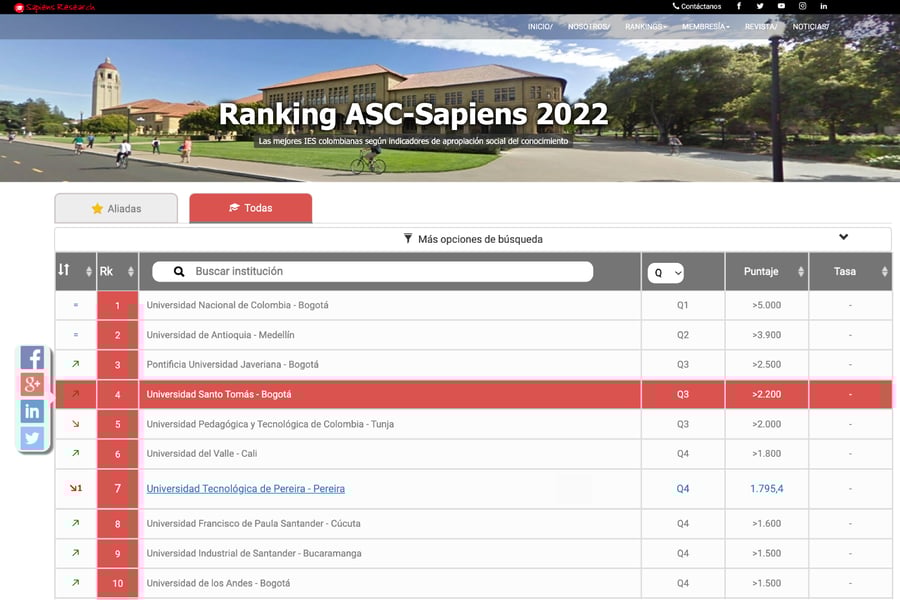Open the LinkedIn icon in top bar
900x604 pixels.
pyautogui.click(x=824, y=6)
